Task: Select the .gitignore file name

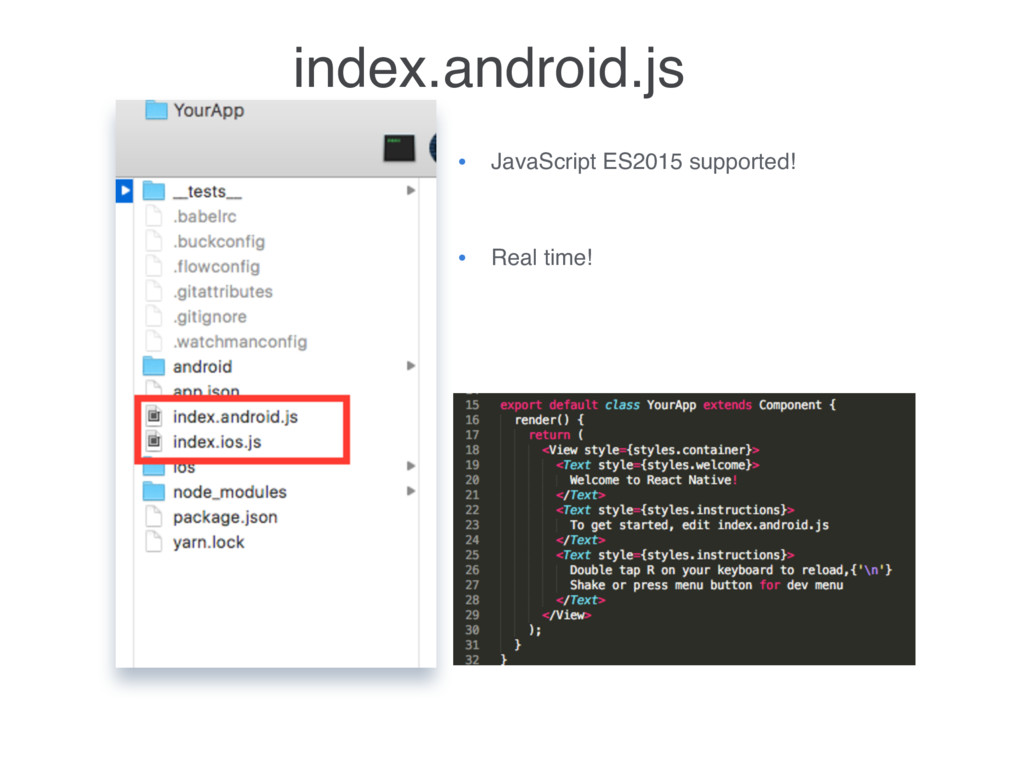Action: [210, 317]
